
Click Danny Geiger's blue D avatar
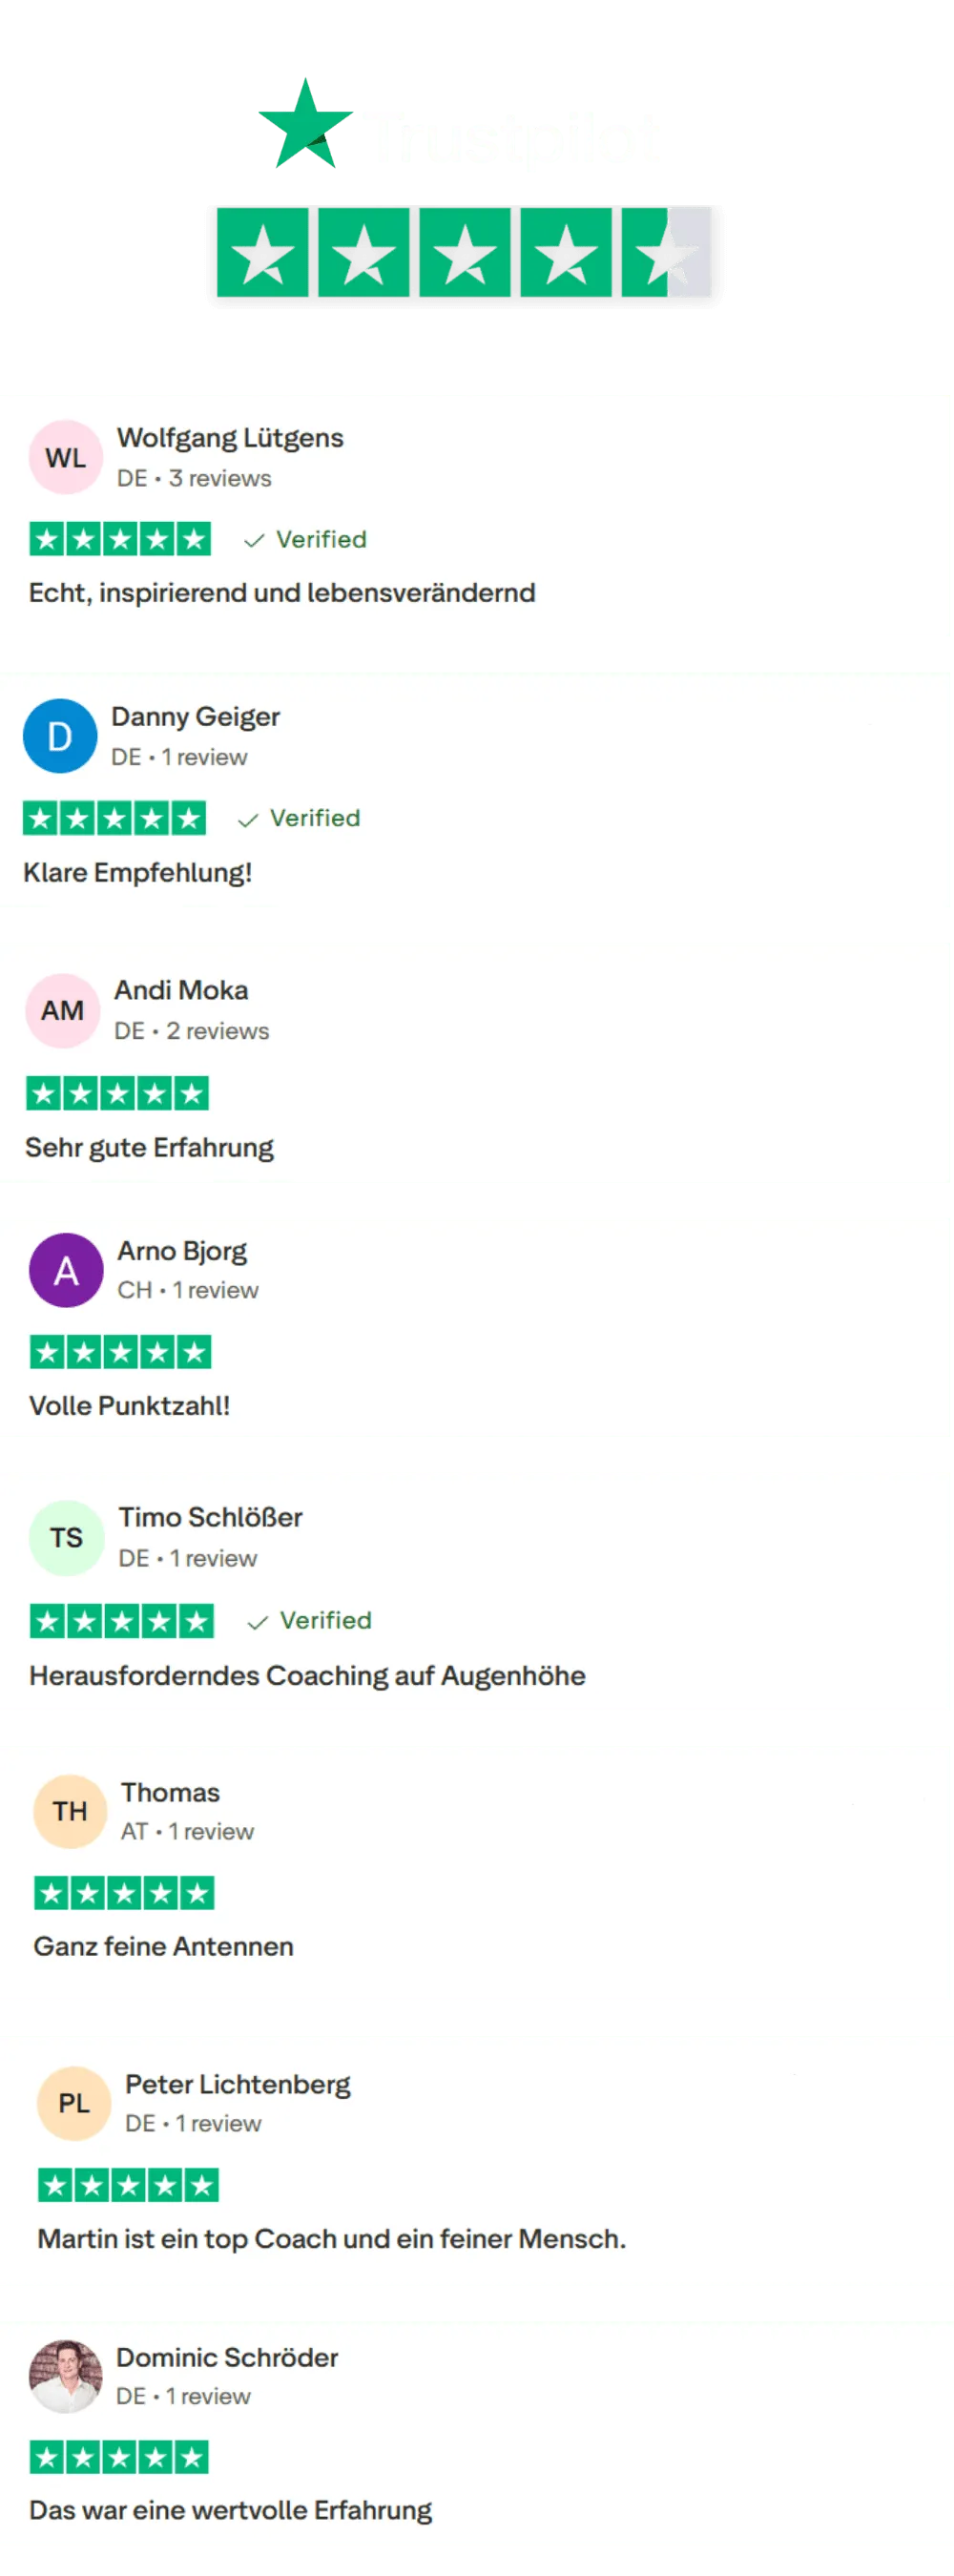coord(60,736)
